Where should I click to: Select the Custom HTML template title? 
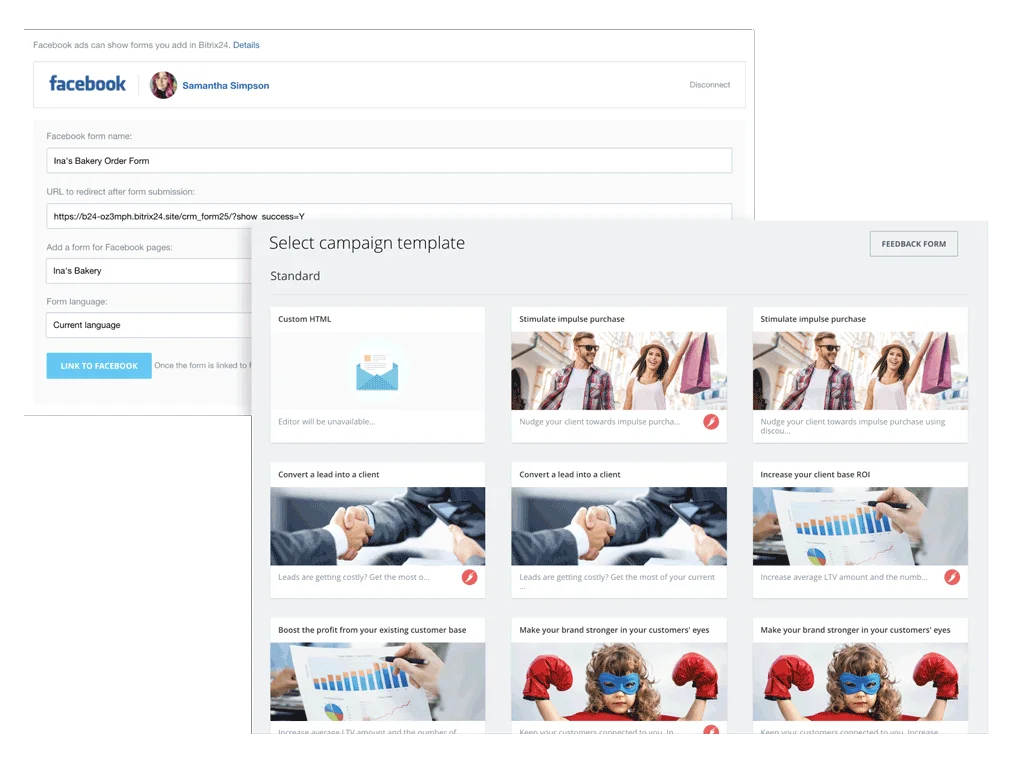[x=304, y=319]
